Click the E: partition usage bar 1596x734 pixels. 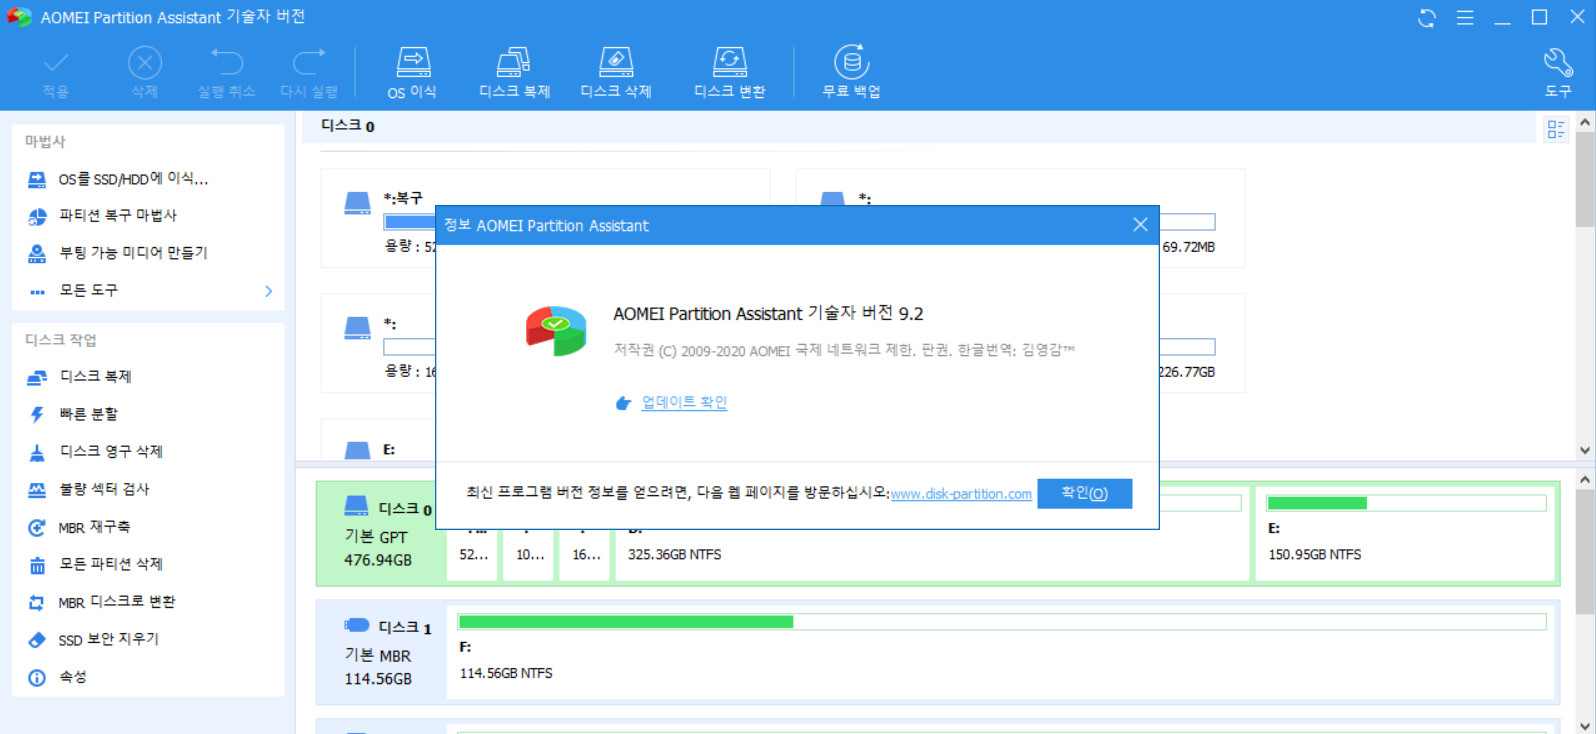point(1406,503)
